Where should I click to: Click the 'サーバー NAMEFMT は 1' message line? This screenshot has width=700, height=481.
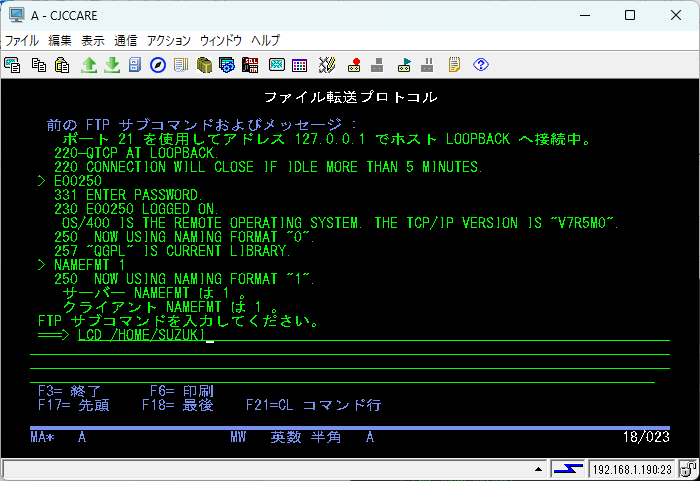[154, 293]
